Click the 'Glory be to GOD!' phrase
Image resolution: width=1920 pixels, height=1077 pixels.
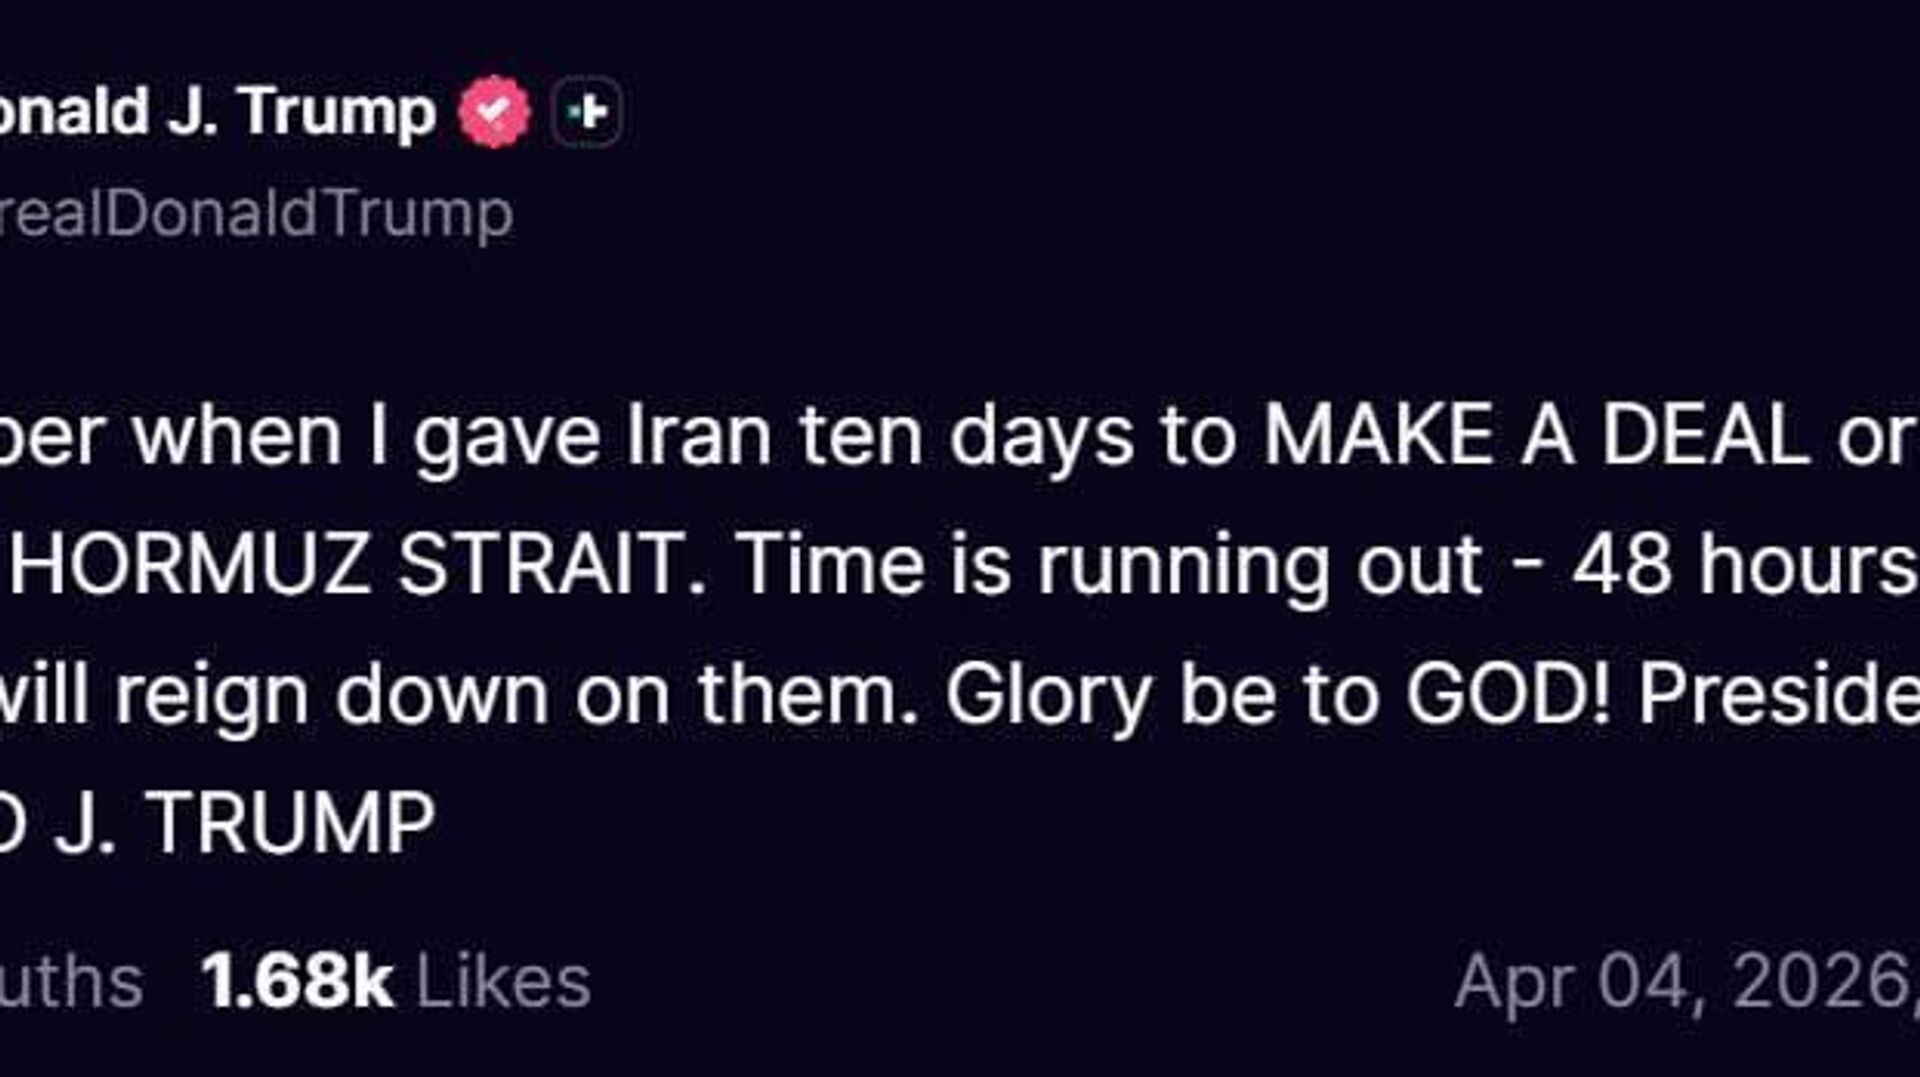tap(1278, 695)
